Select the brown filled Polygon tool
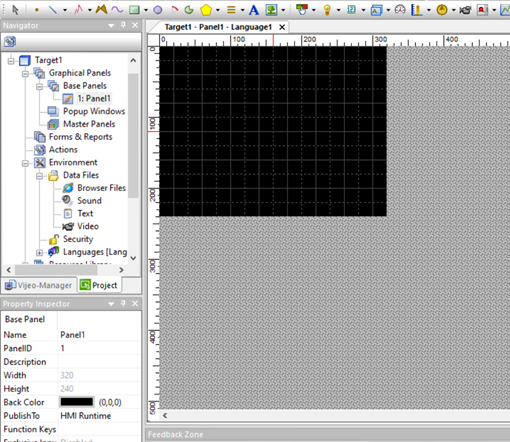 click(x=101, y=10)
